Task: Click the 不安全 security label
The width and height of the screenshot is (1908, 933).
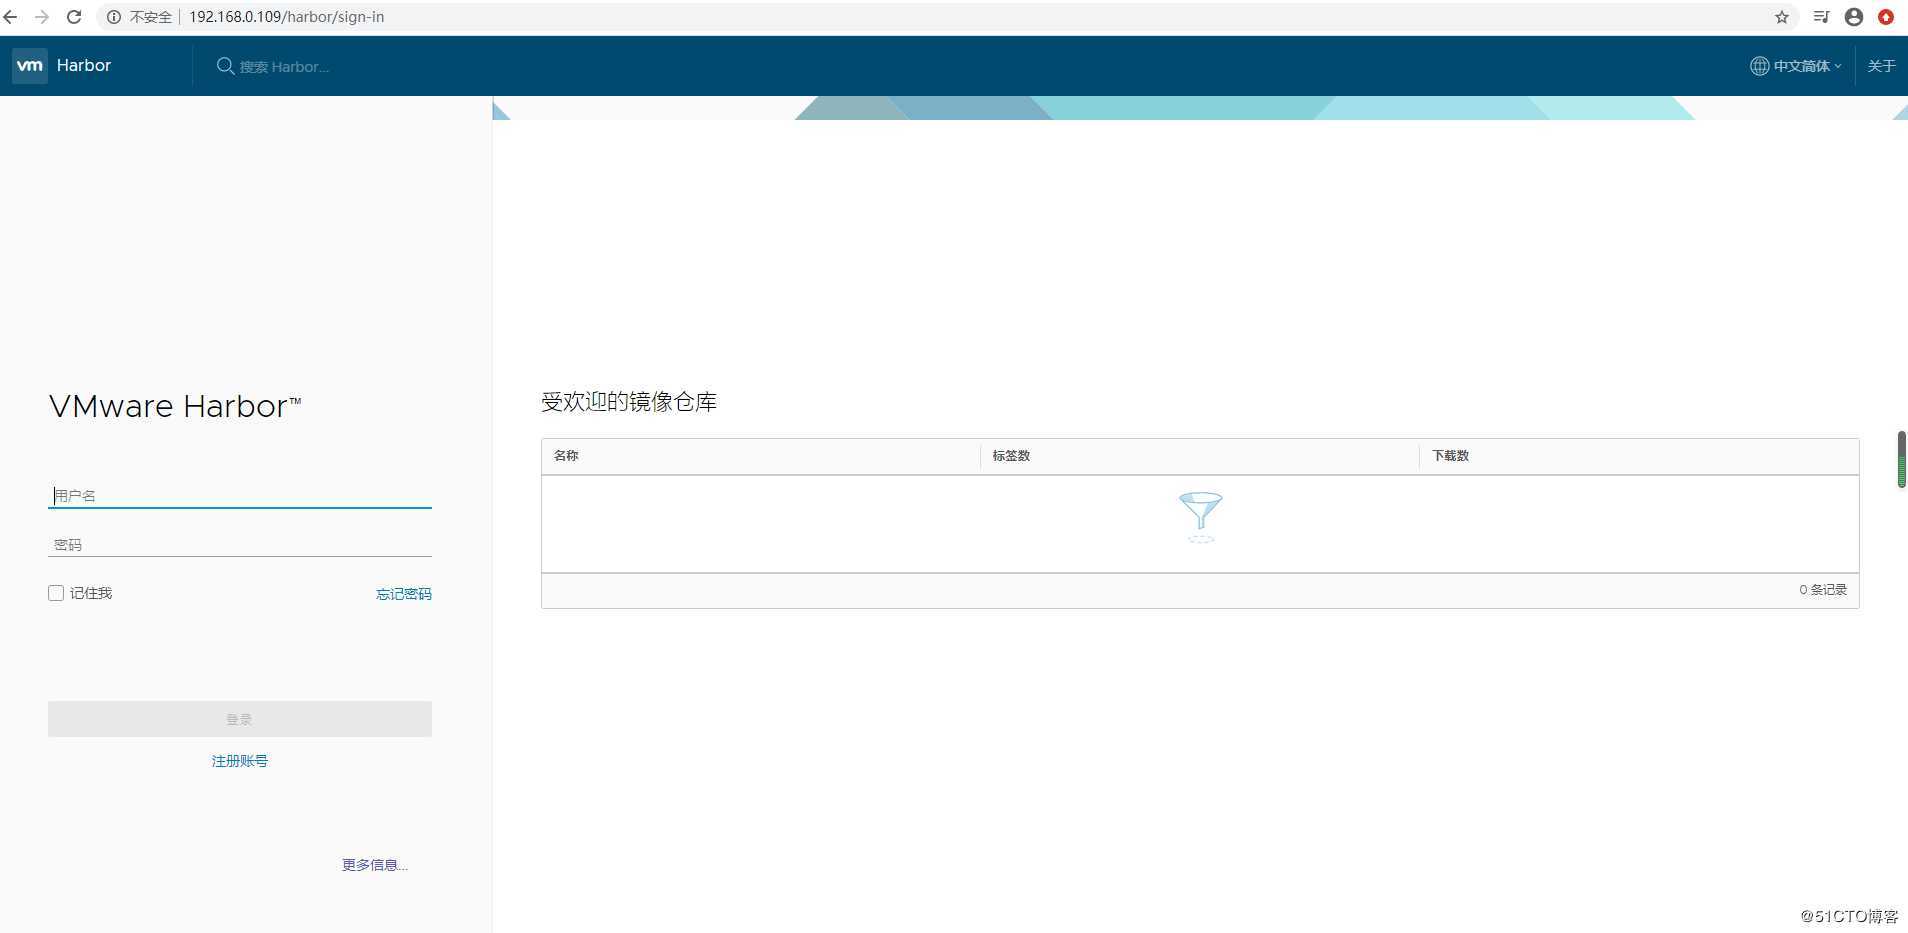Action: pyautogui.click(x=151, y=17)
